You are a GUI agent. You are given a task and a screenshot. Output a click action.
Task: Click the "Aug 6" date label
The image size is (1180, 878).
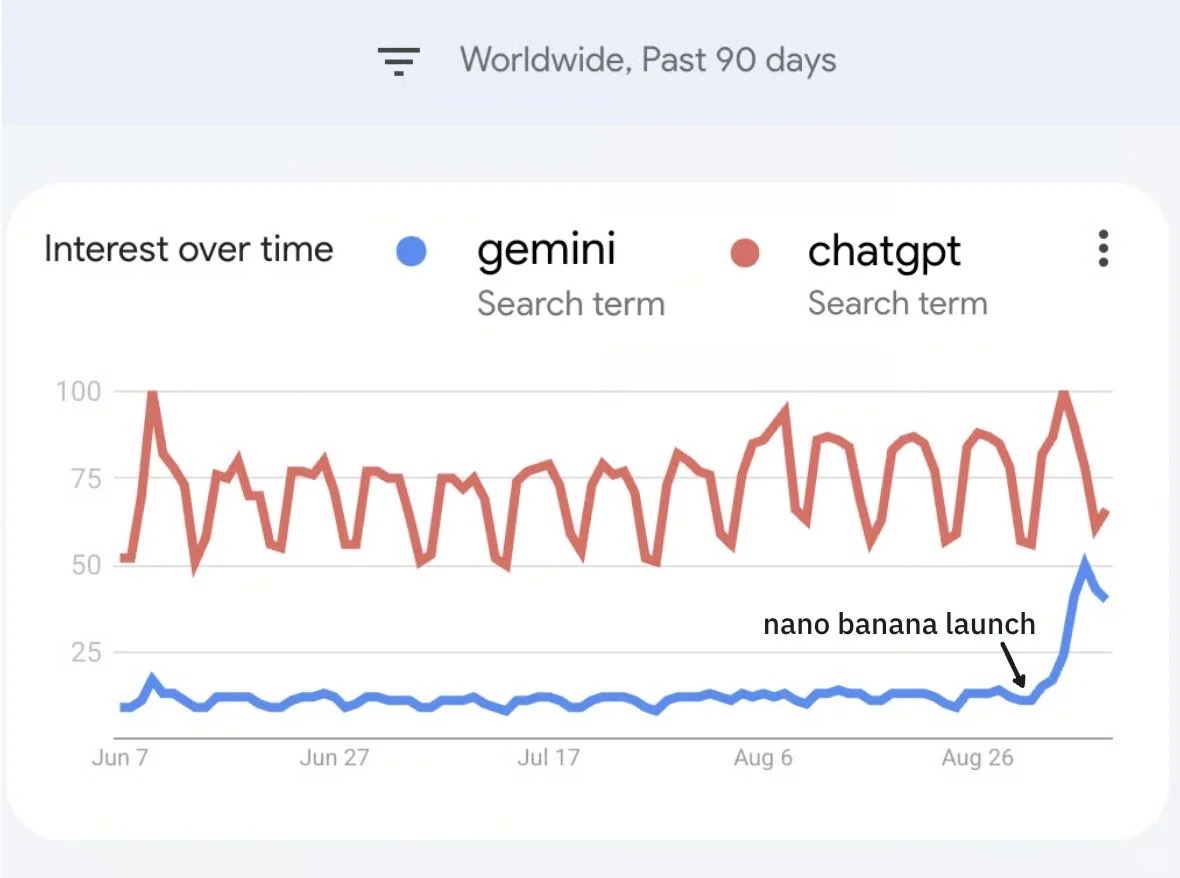(763, 758)
